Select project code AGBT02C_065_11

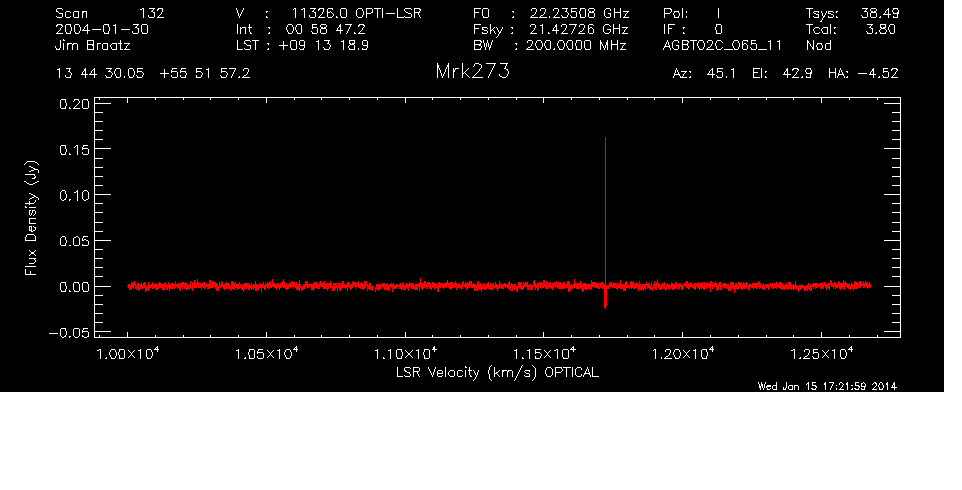pyautogui.click(x=723, y=45)
